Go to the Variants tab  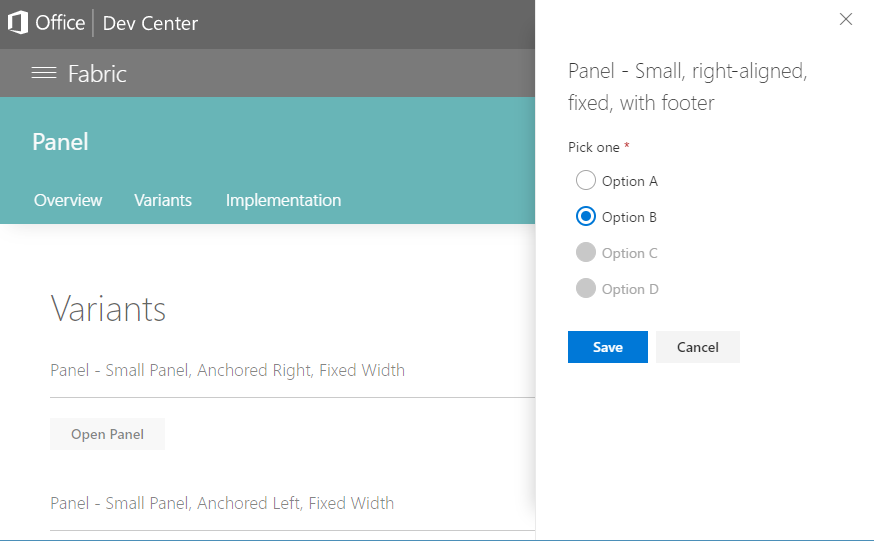click(x=163, y=200)
